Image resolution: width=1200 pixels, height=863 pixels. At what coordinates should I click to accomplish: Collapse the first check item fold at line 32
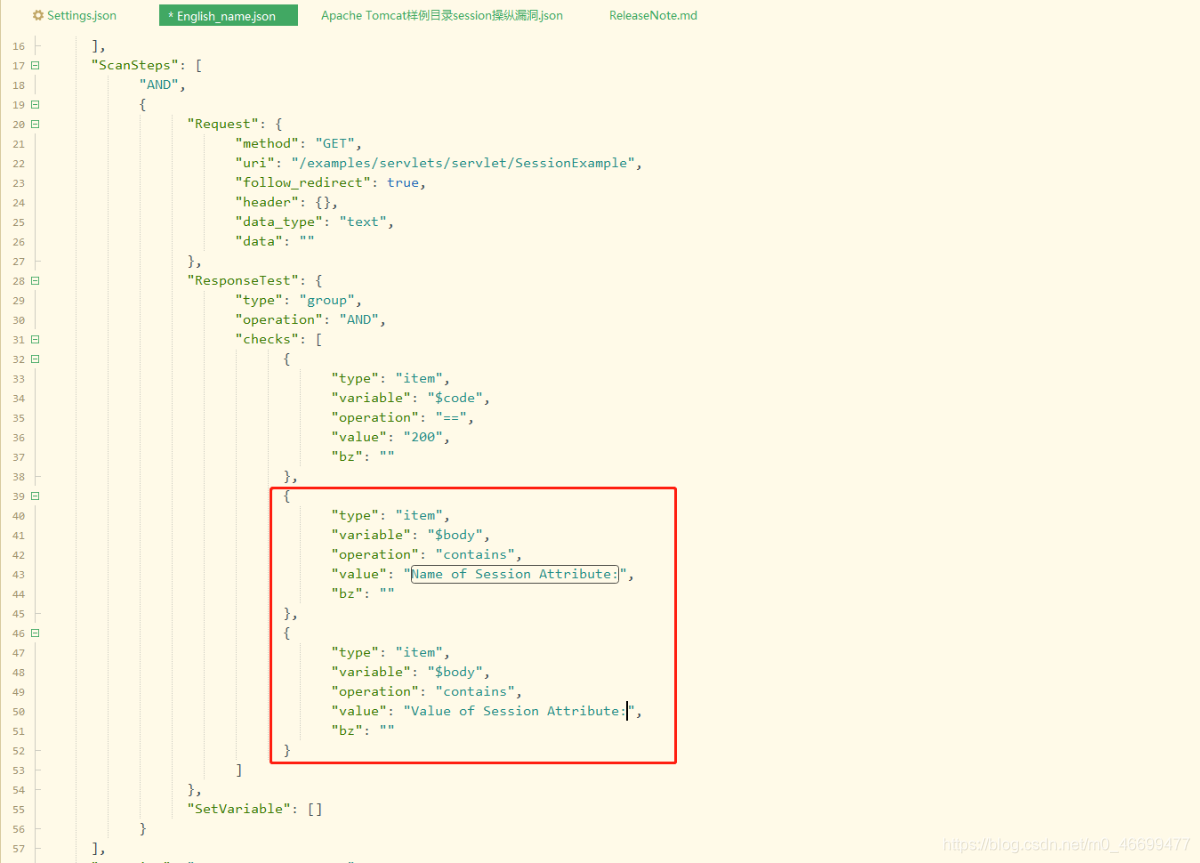[36, 359]
